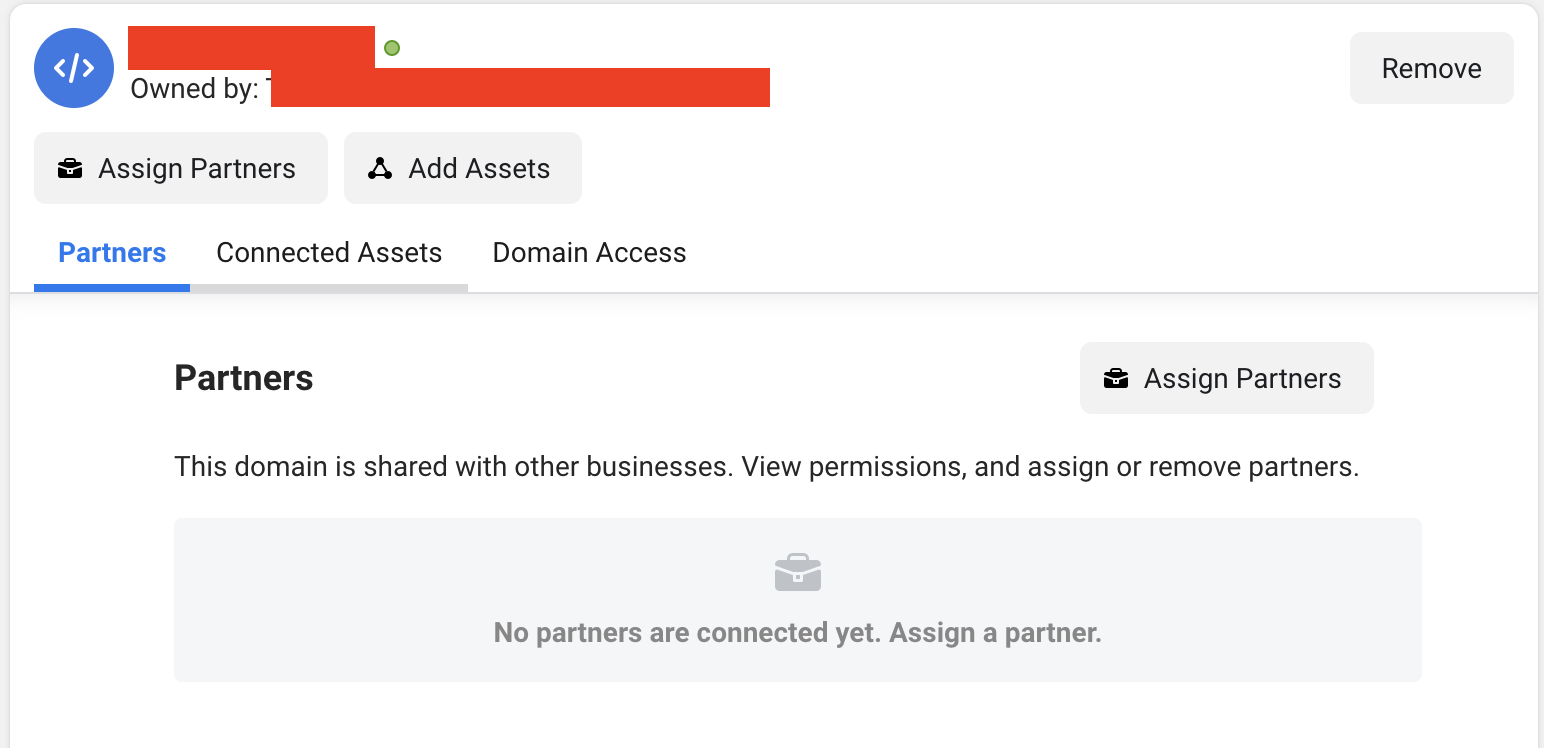Click the bold Partners section heading
Image resolution: width=1544 pixels, height=748 pixels.
click(244, 378)
